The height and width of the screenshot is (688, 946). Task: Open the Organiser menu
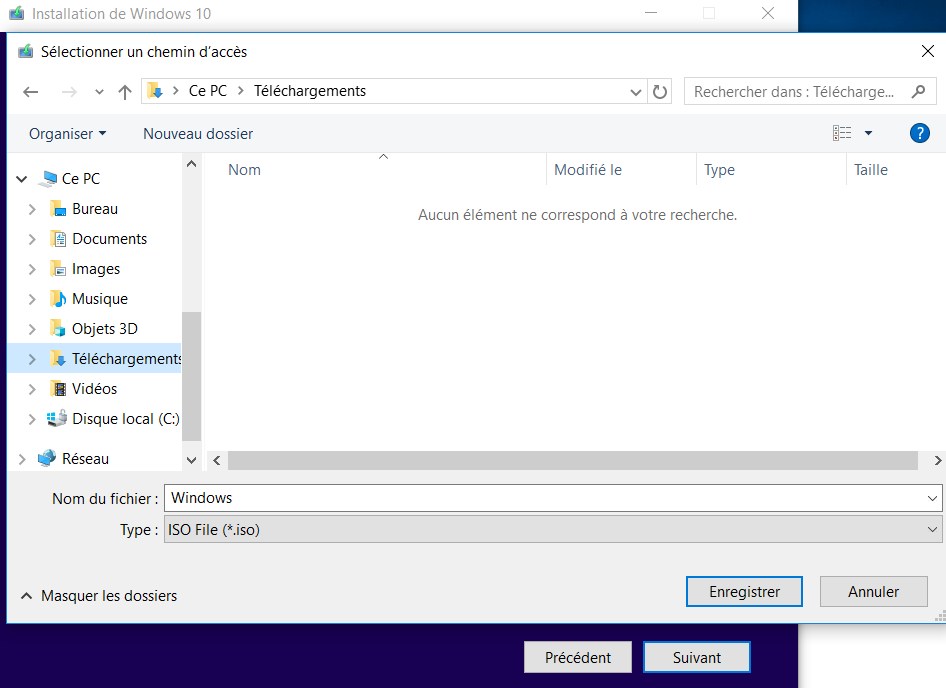tap(68, 133)
